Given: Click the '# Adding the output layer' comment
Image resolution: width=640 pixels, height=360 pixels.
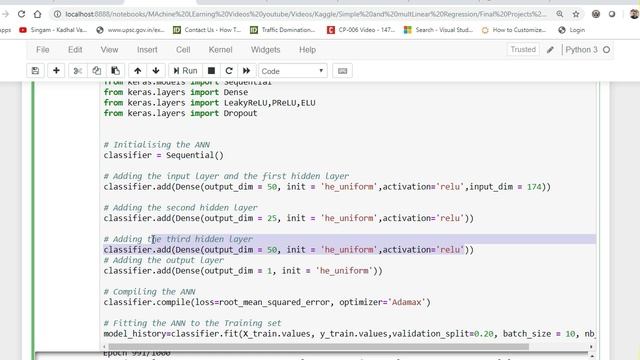Looking at the screenshot, I should 163,260.
